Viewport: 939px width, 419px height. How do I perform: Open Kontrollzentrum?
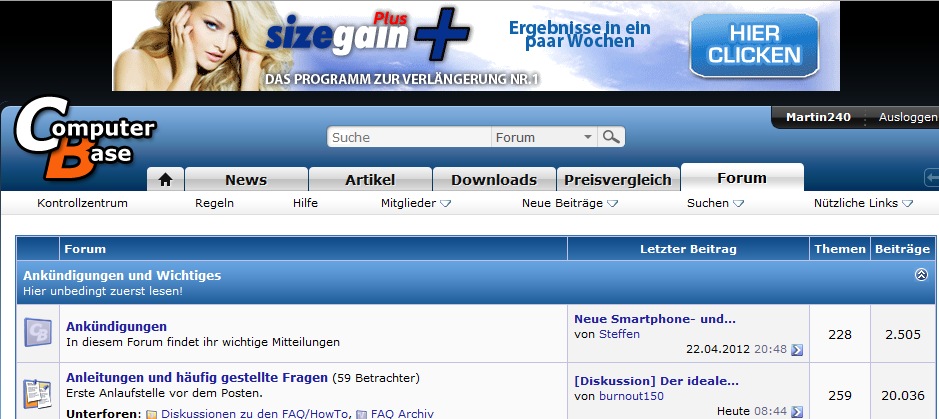[83, 203]
